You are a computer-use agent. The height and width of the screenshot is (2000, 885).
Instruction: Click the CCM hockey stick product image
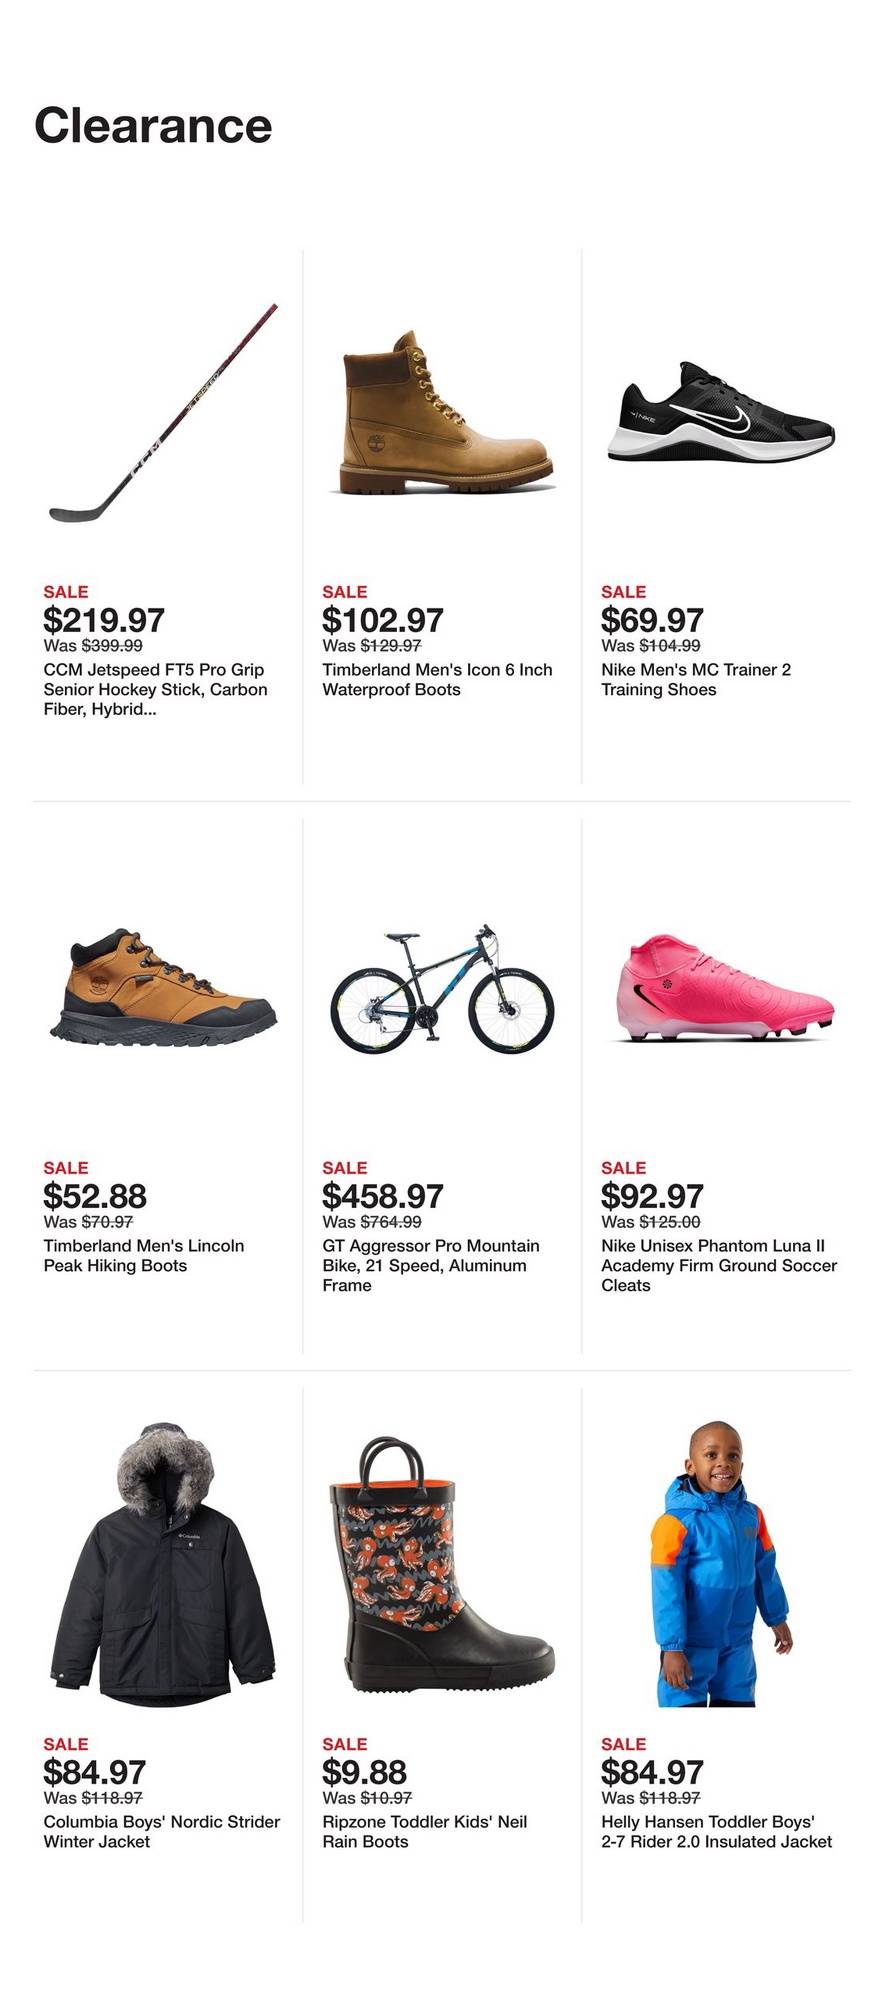[164, 414]
